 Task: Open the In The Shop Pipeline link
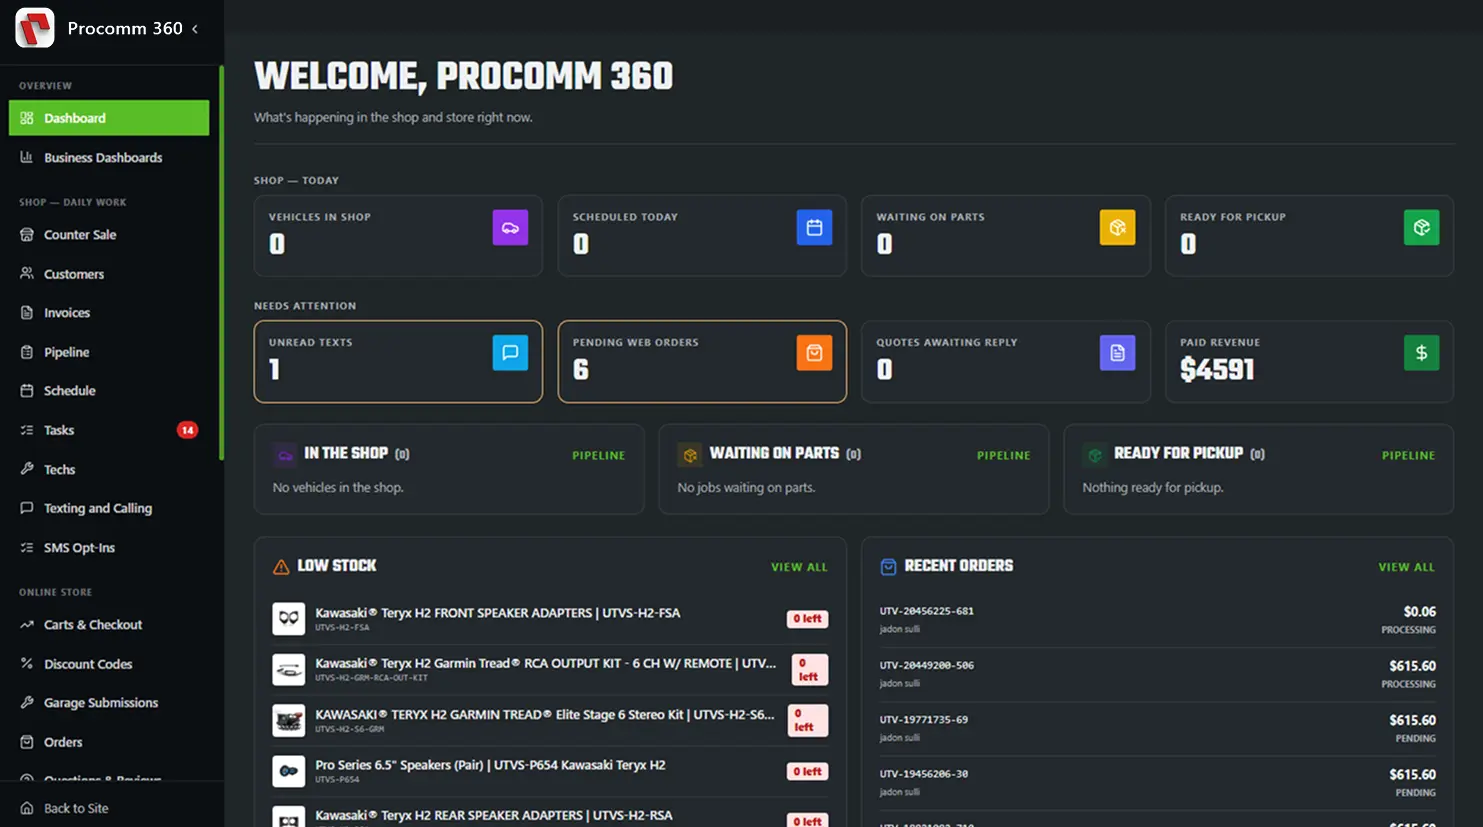(598, 456)
